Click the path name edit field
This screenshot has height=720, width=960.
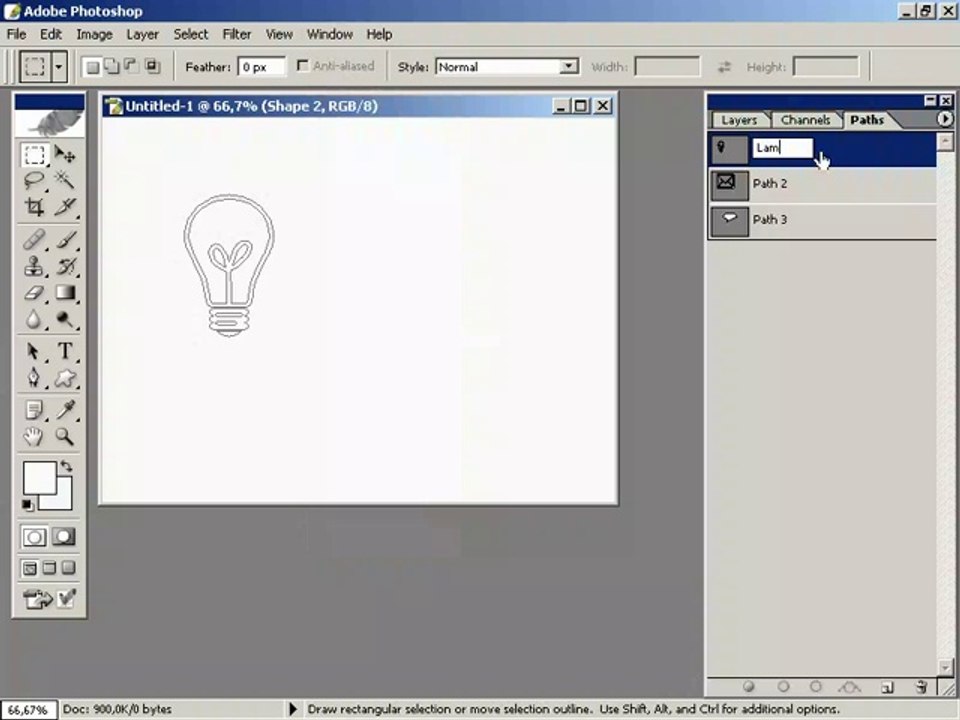(x=782, y=148)
